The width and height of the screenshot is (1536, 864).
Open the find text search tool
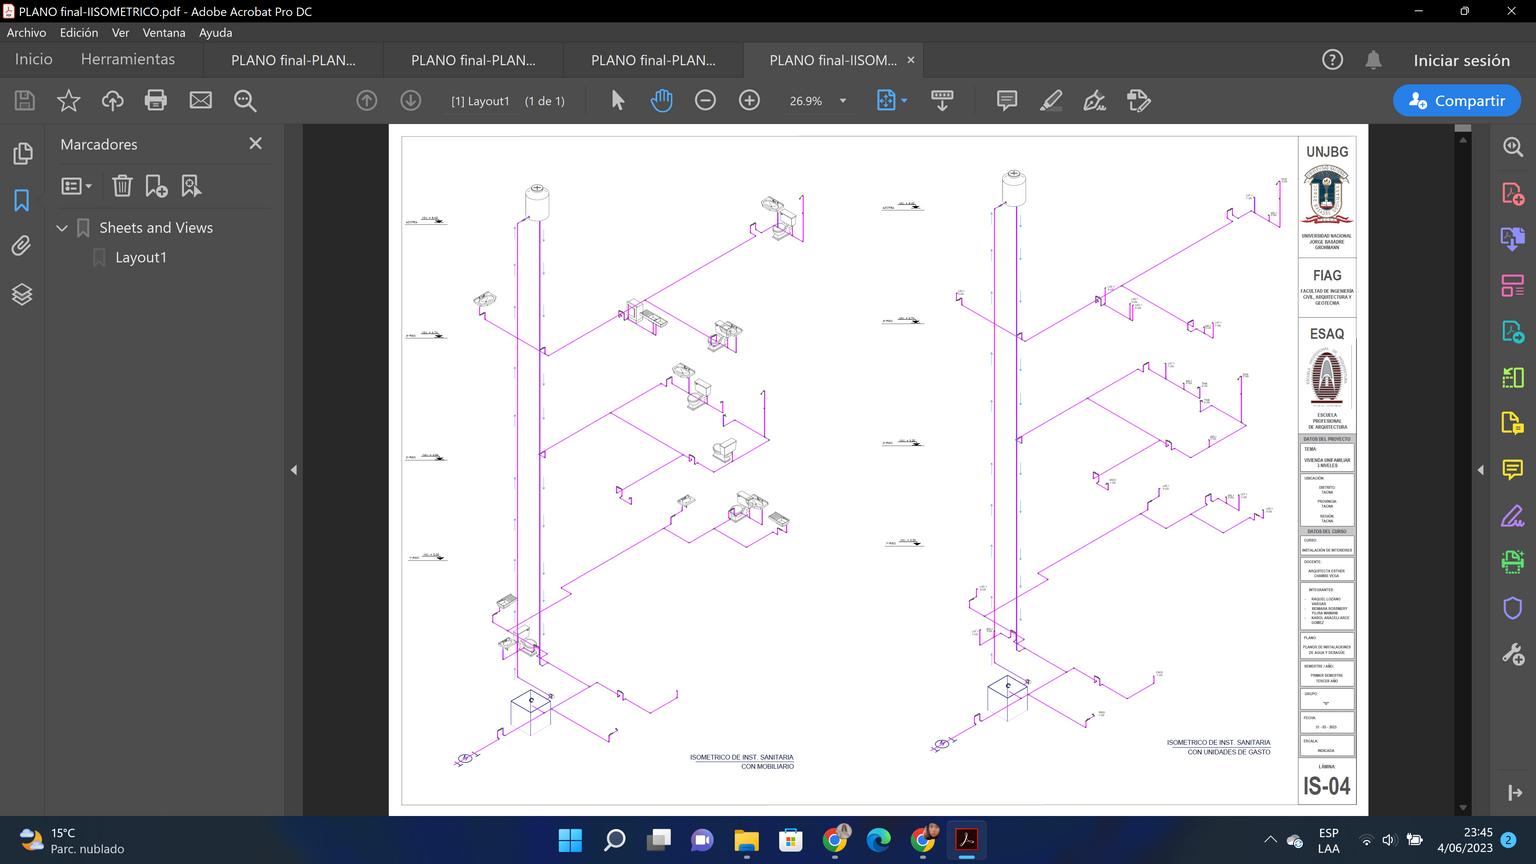[x=245, y=100]
